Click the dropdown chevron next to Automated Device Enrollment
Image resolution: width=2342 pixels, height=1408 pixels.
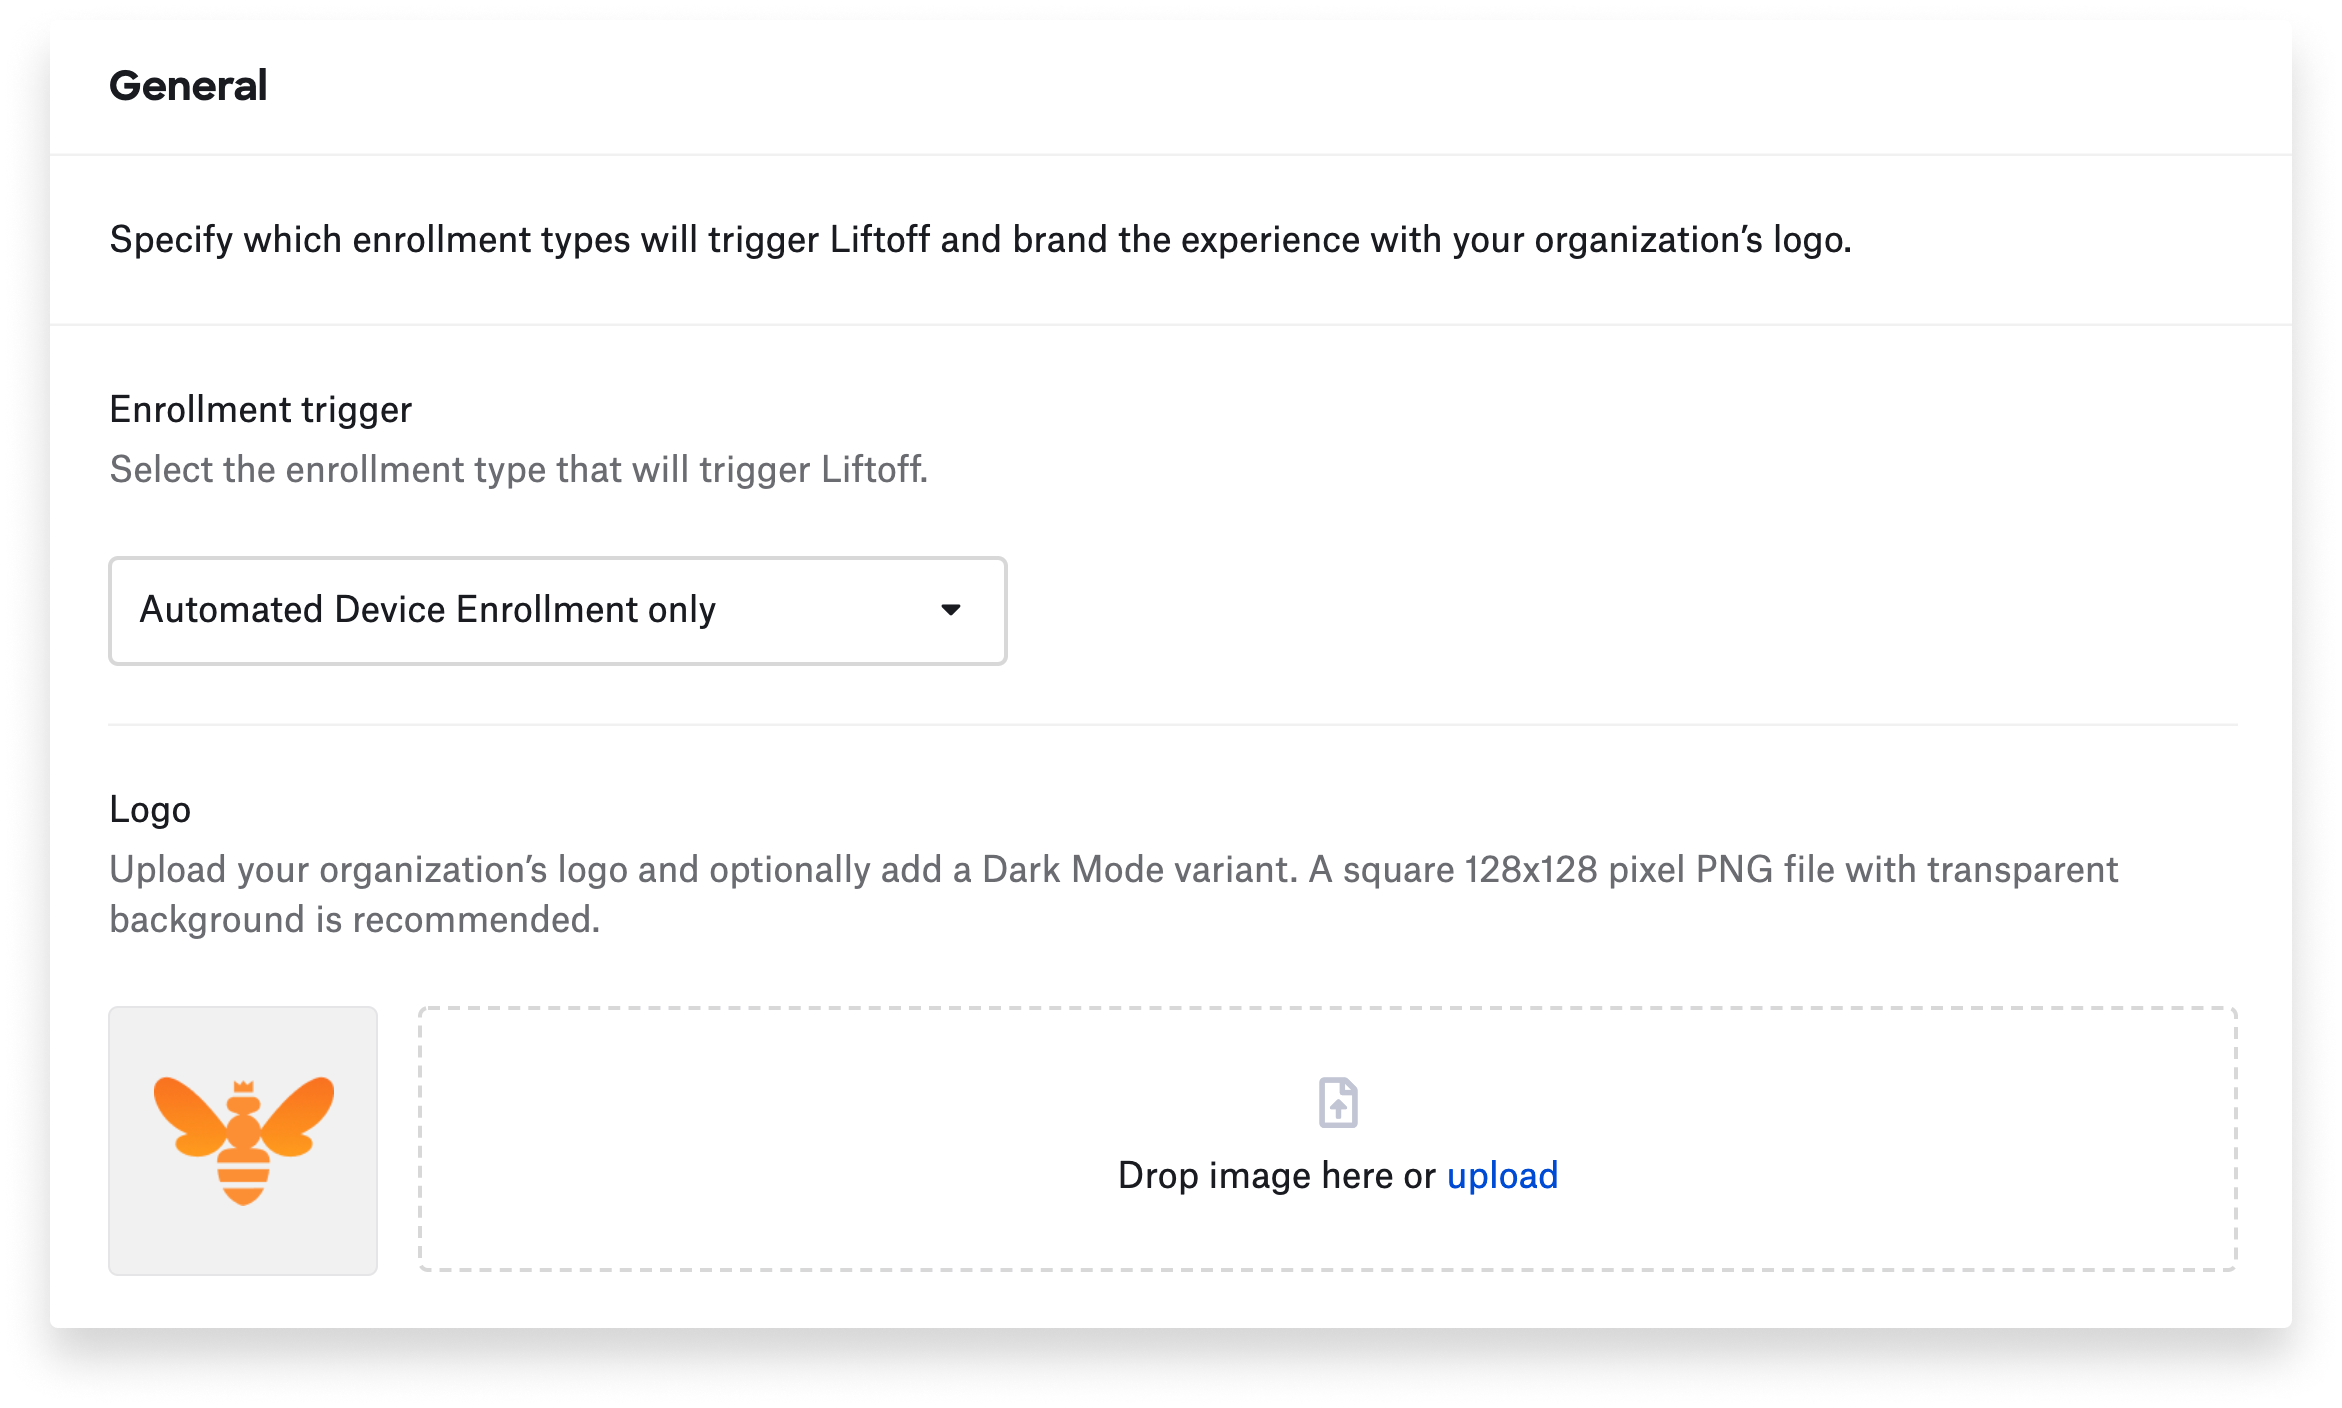951,610
